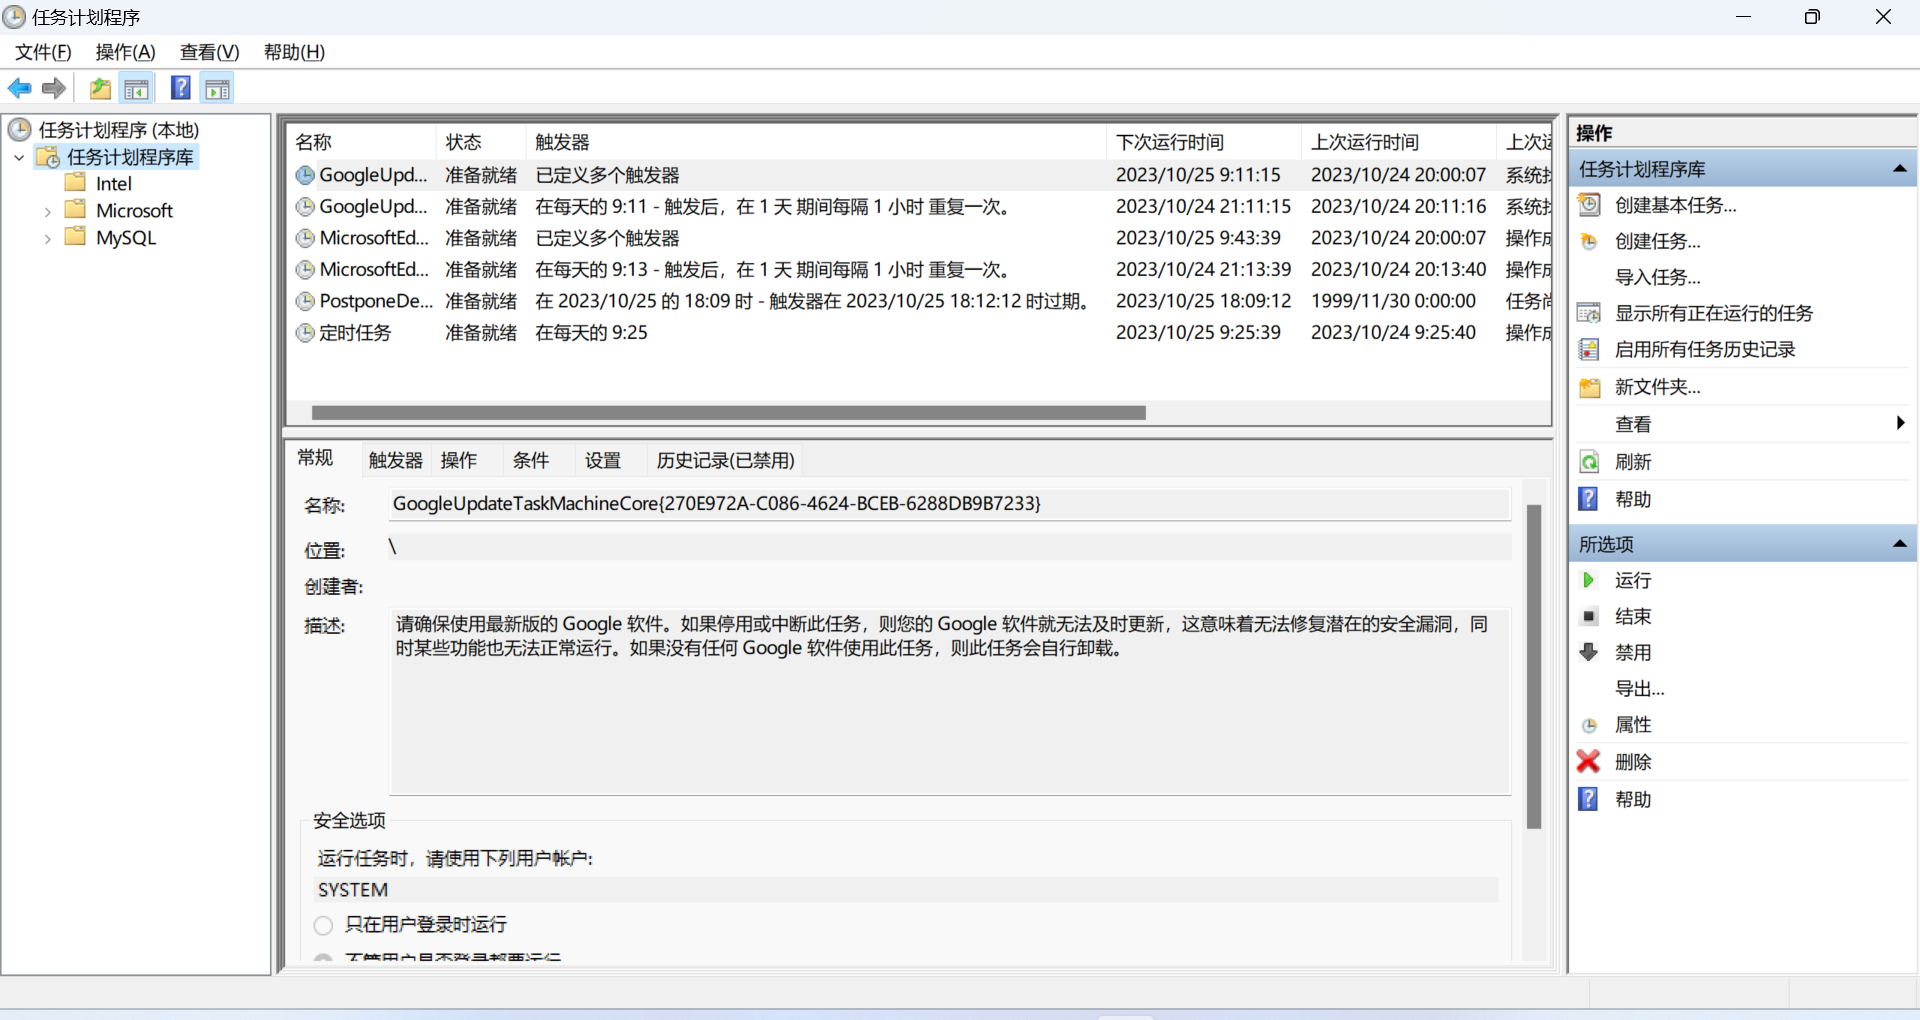Click 显示所有正在运行的任务 action text
1920x1020 pixels.
pyautogui.click(x=1713, y=313)
